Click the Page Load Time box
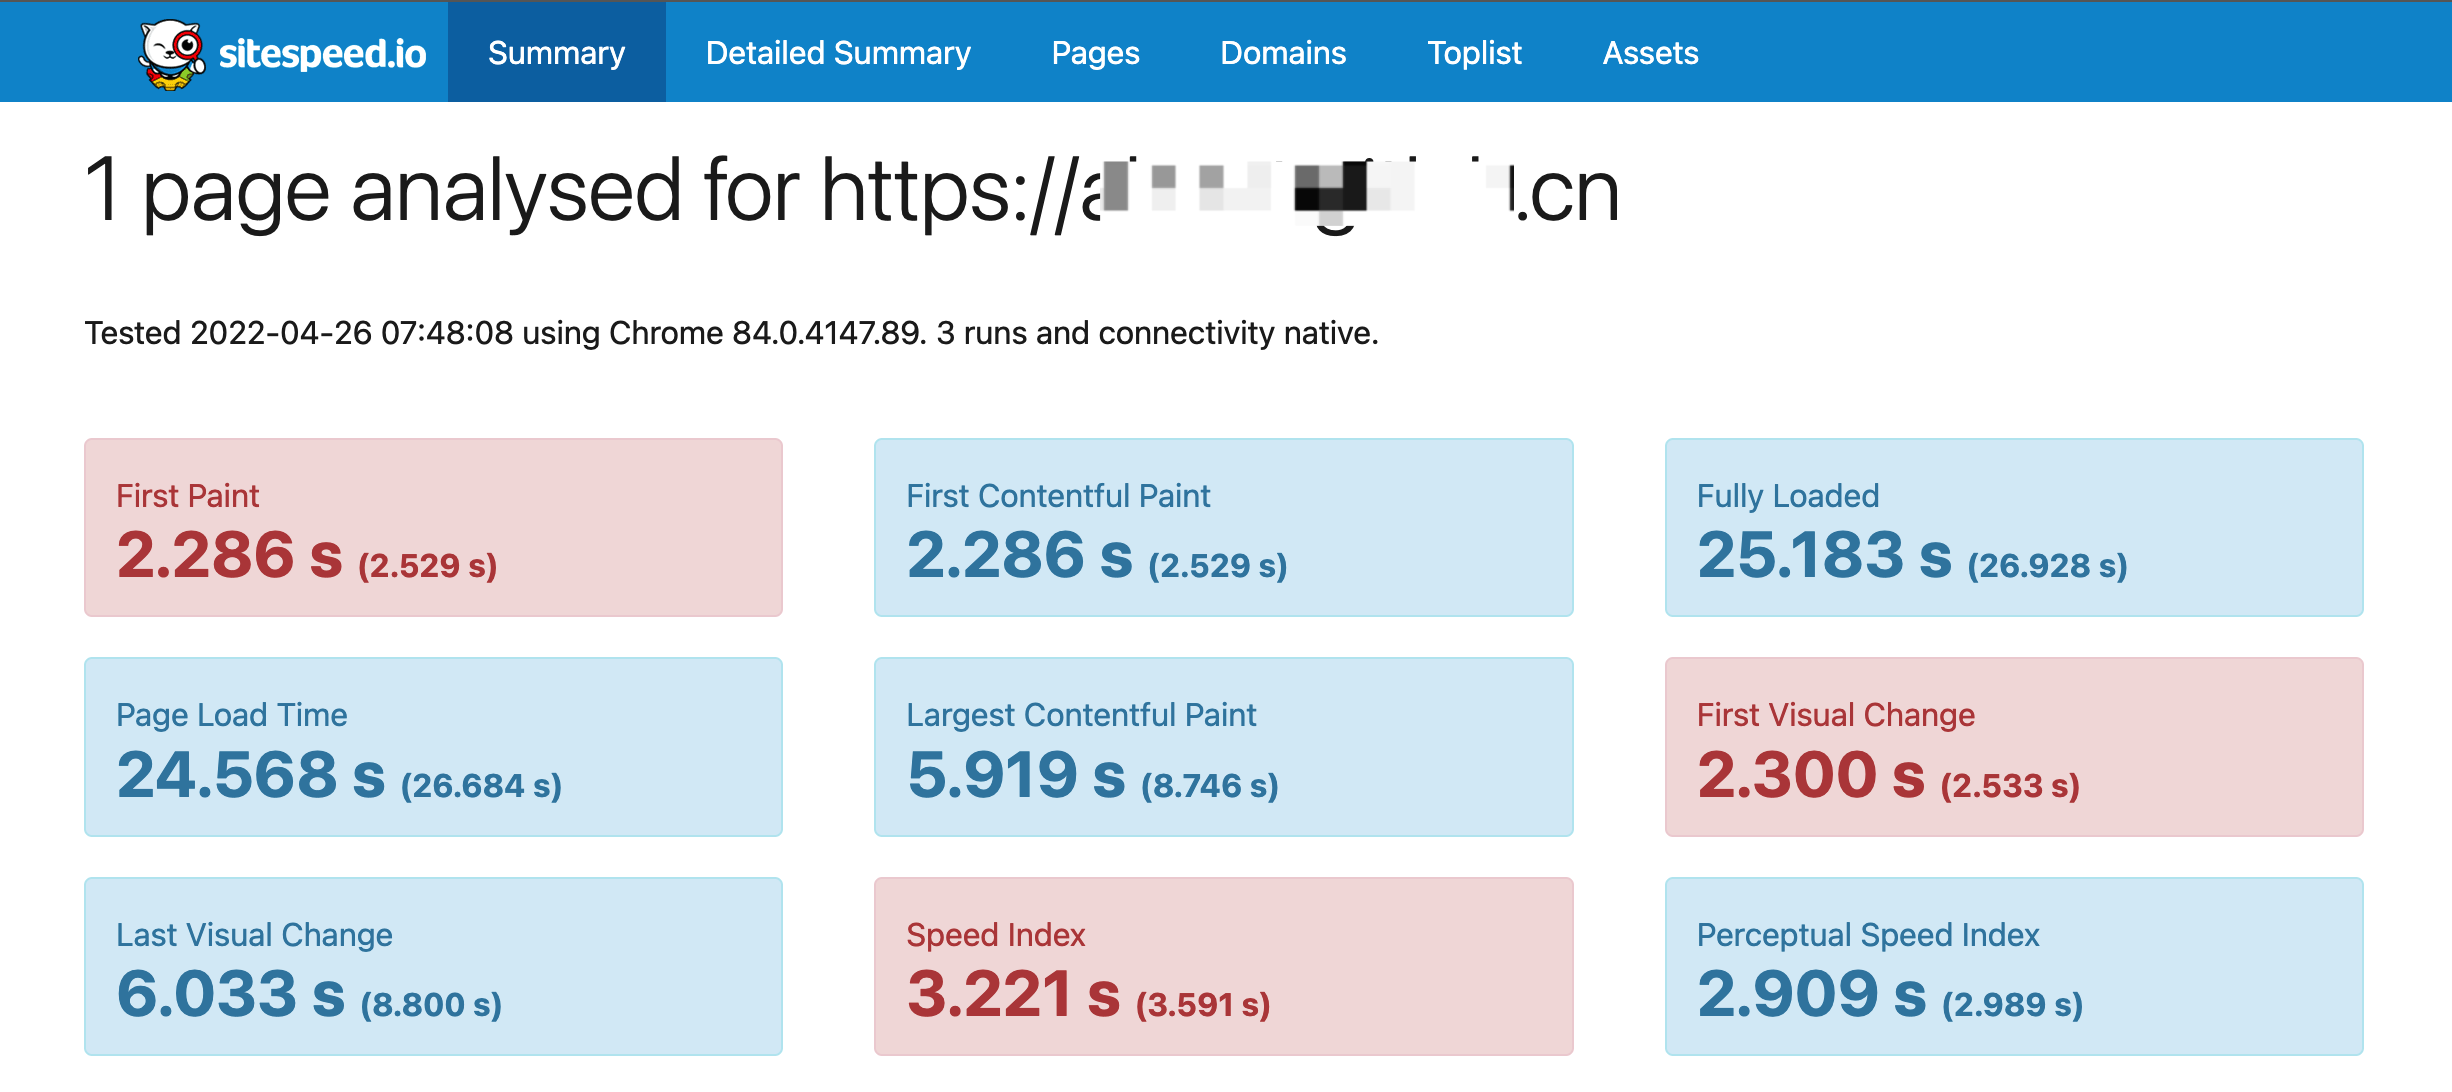The height and width of the screenshot is (1092, 2452). tap(433, 746)
